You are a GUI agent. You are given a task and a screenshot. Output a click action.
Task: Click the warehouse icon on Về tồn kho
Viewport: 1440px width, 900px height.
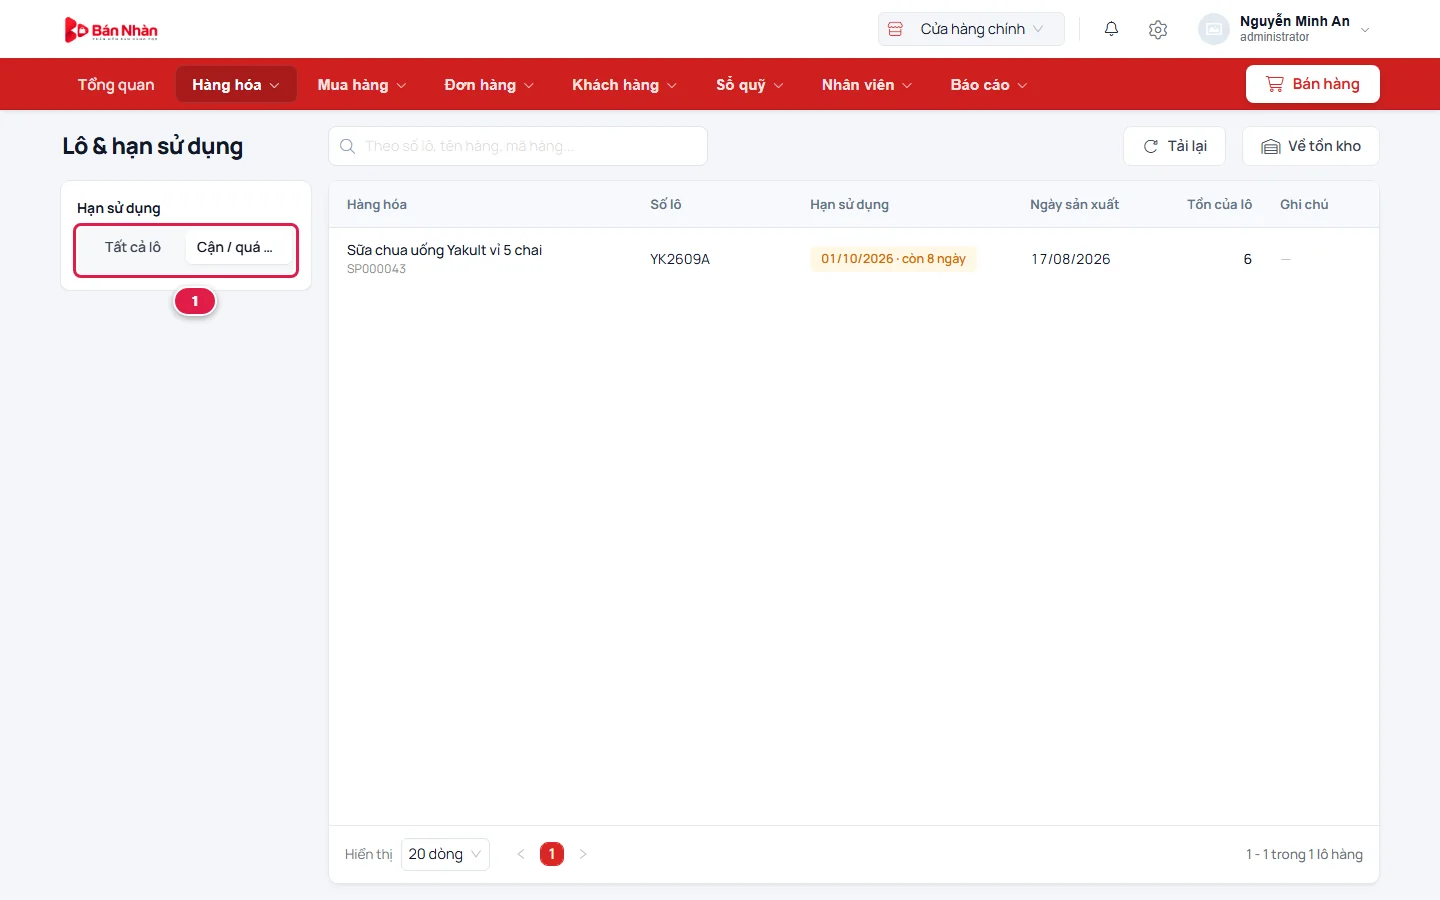tap(1271, 146)
